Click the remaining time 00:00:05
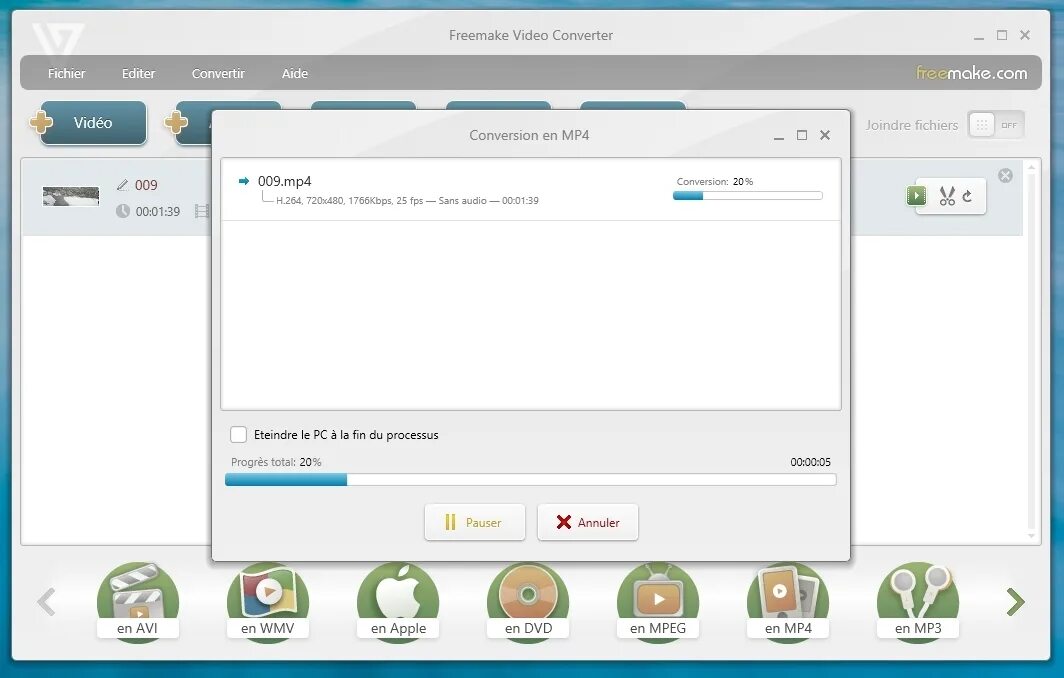The height and width of the screenshot is (678, 1064). pos(810,462)
